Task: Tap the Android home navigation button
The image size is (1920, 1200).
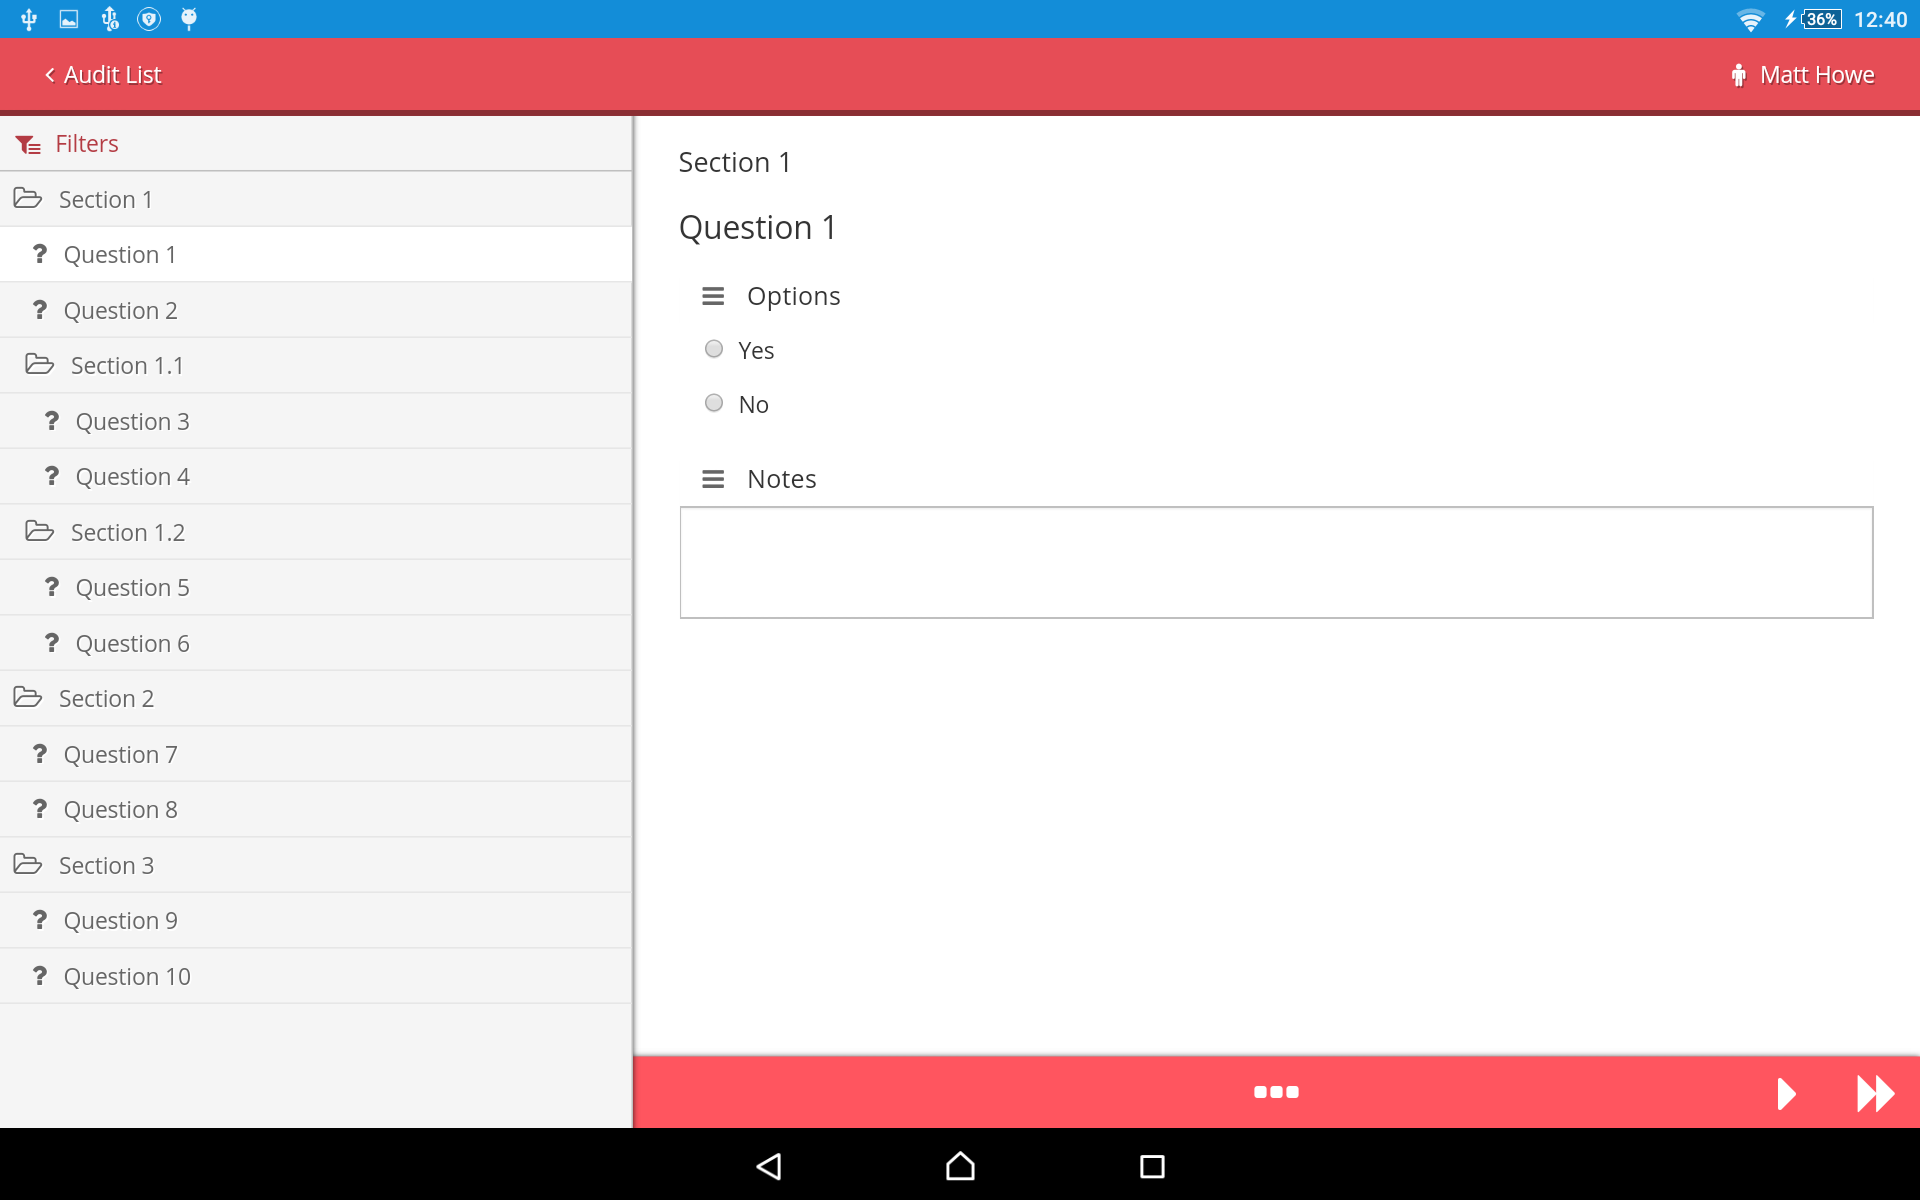Action: [x=960, y=1166]
